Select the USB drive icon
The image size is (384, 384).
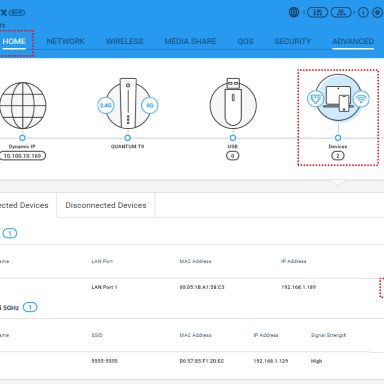click(233, 103)
